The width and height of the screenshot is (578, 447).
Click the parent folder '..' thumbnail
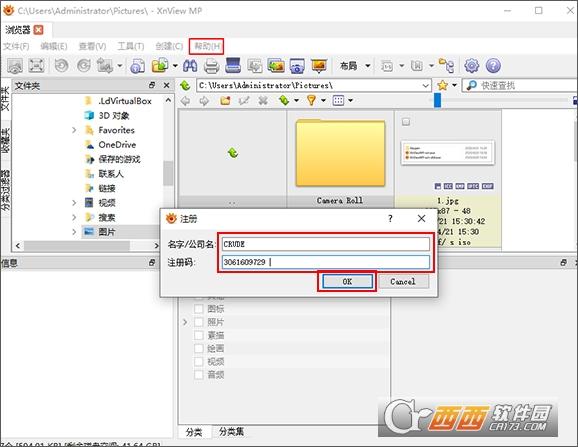232,159
